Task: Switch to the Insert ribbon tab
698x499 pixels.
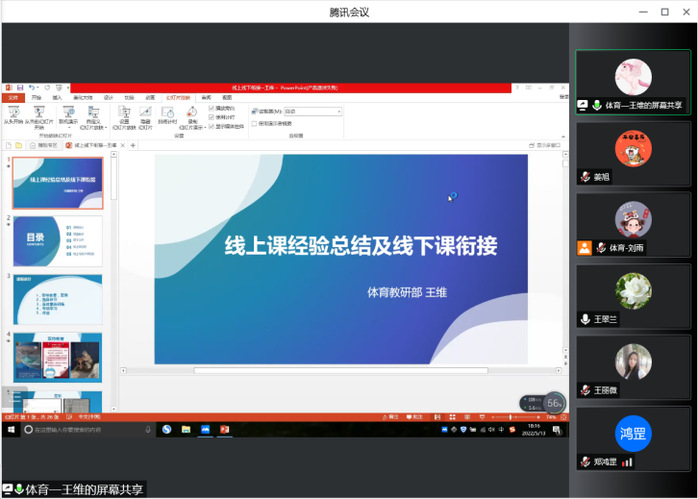Action: coord(57,98)
